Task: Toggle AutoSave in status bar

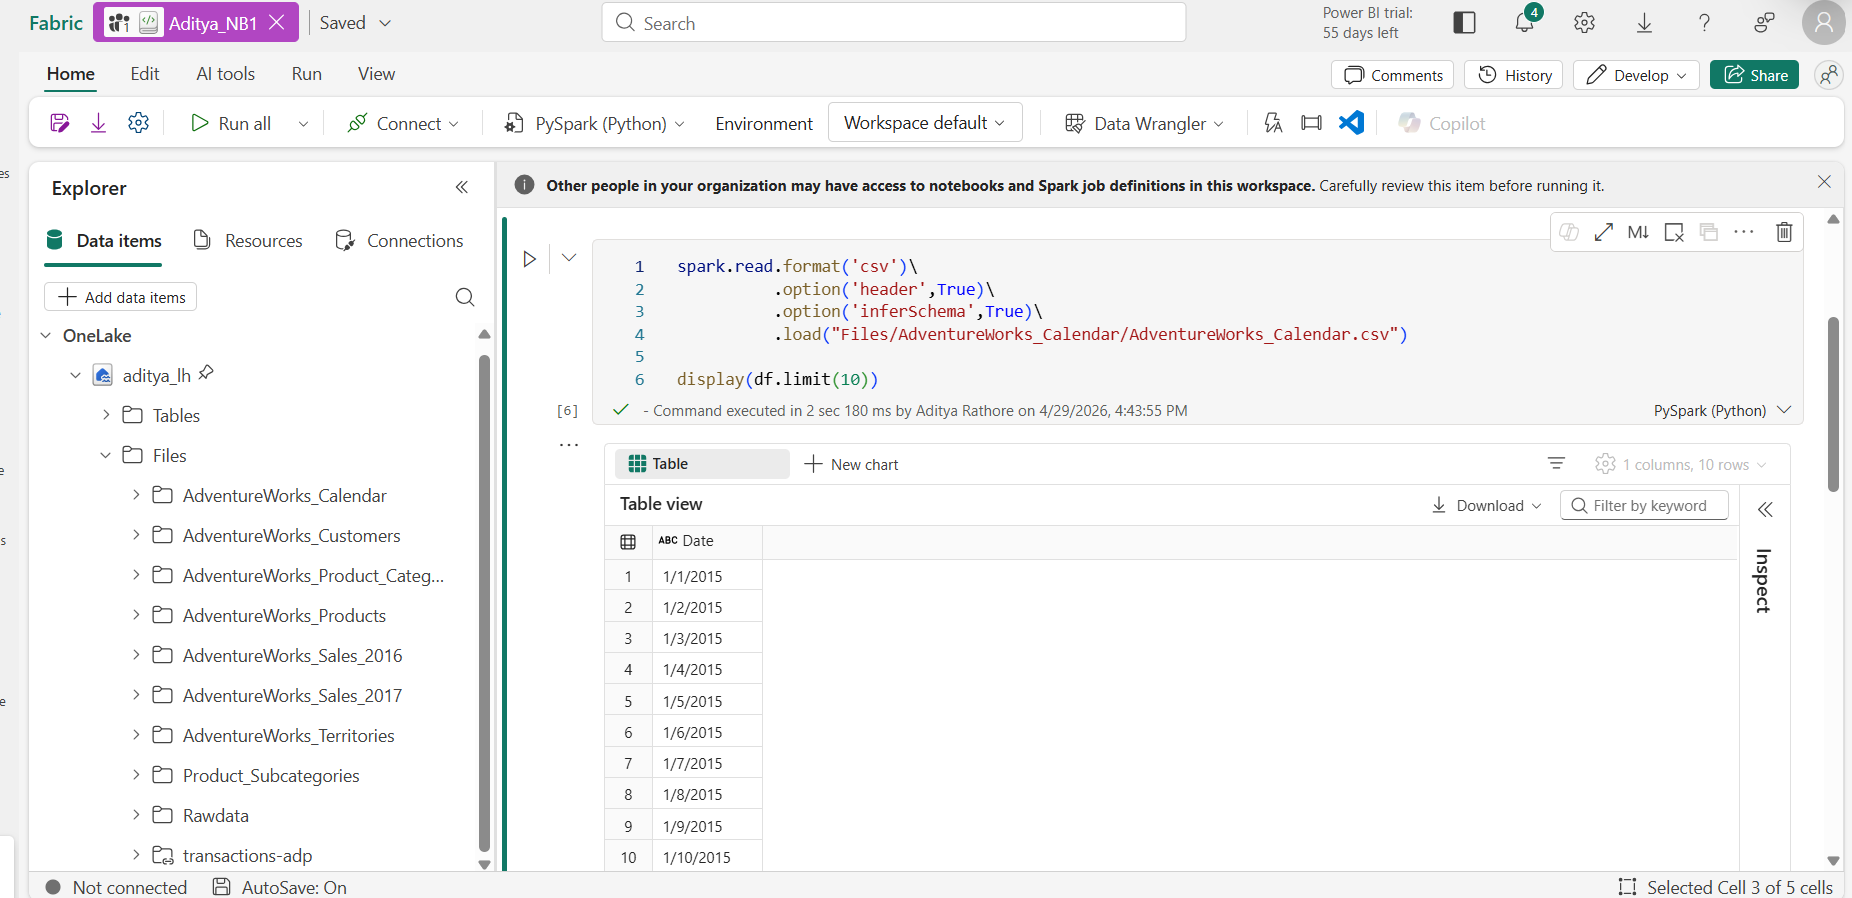Action: [280, 887]
